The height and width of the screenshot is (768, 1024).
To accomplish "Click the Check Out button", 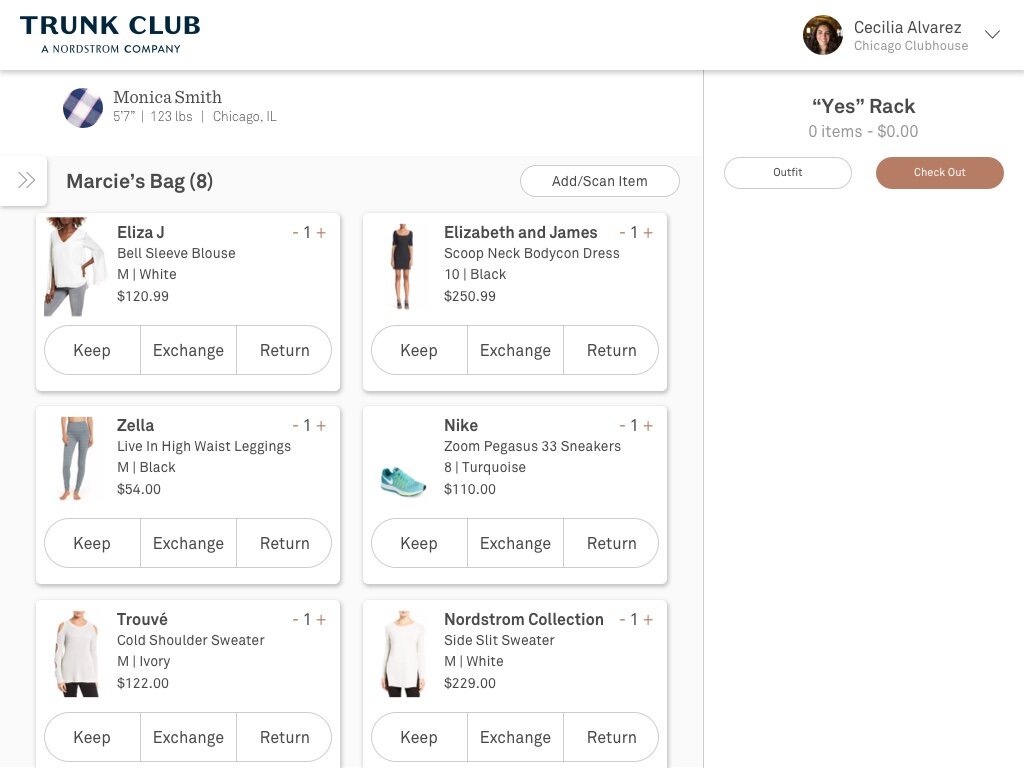I will coord(939,172).
